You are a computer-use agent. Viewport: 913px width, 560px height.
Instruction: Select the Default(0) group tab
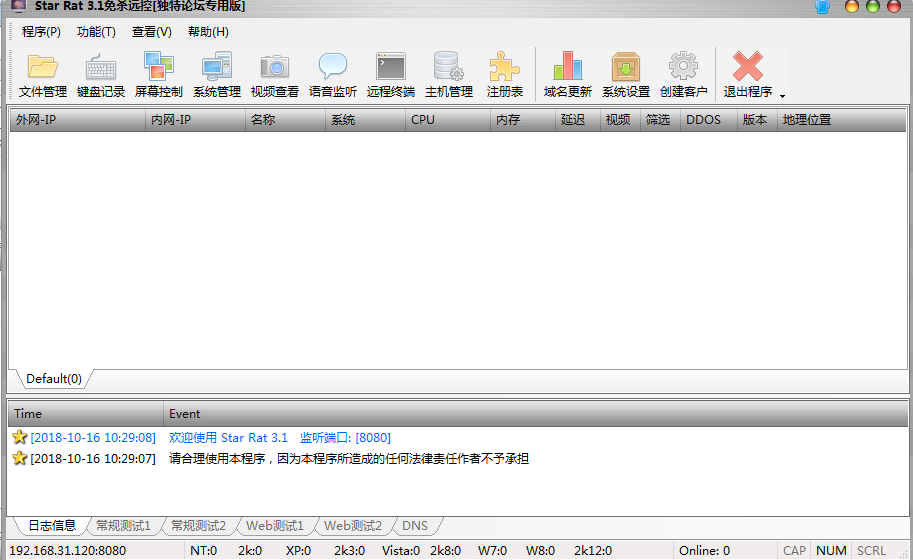click(54, 379)
